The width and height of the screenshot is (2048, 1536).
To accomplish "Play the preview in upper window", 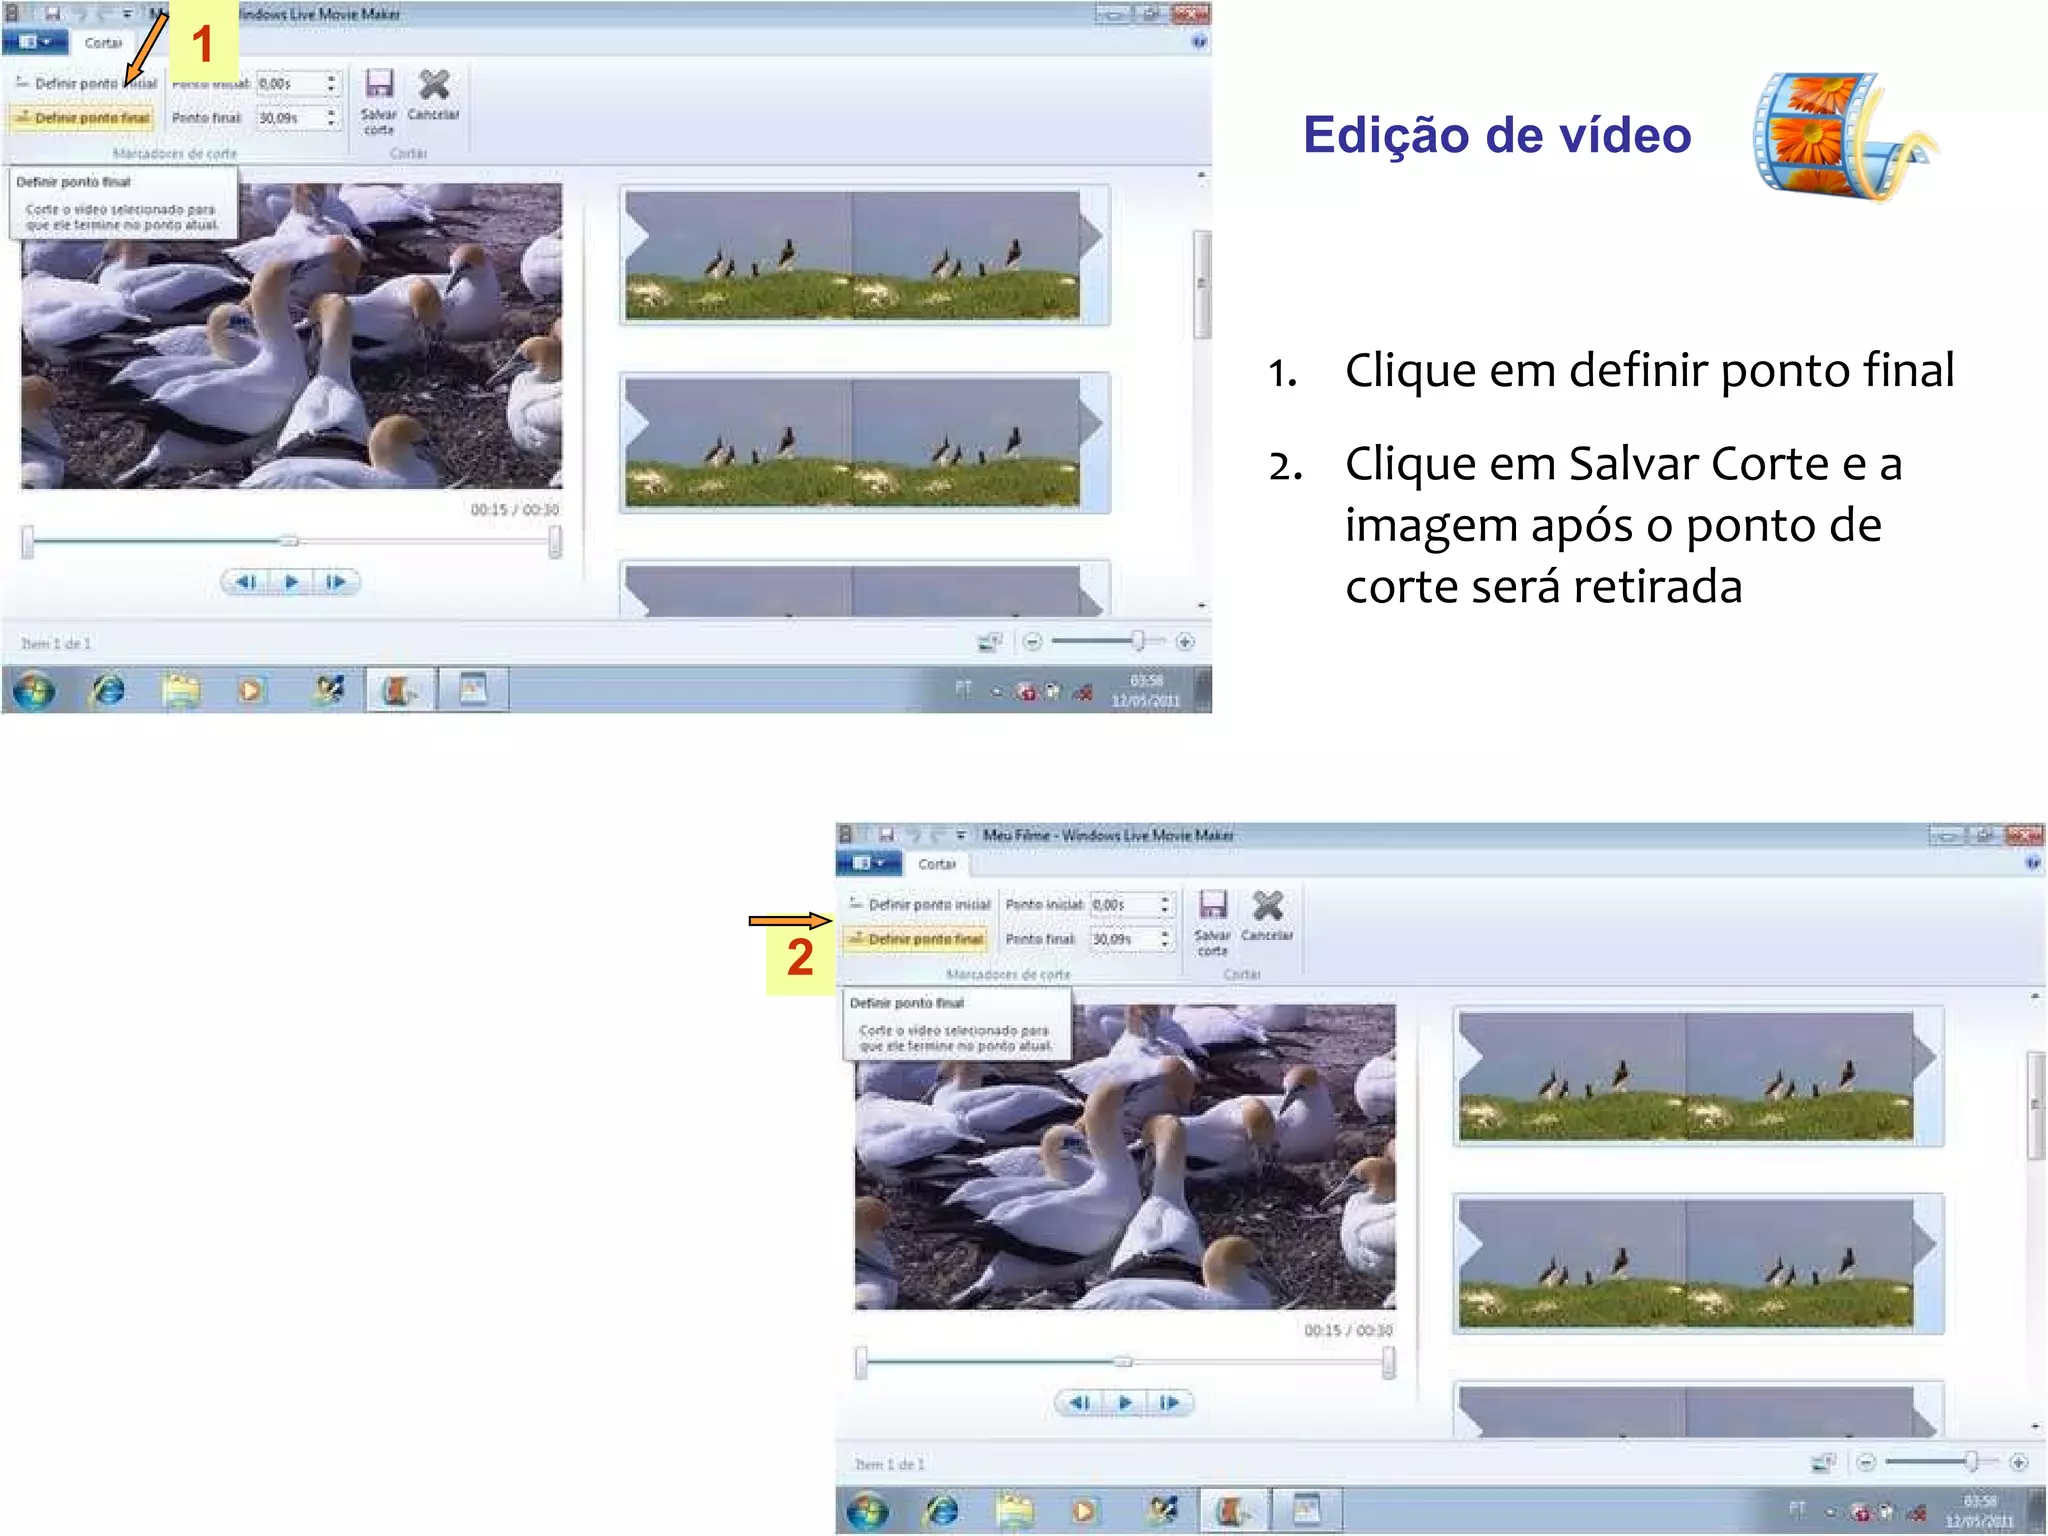I will point(291,582).
